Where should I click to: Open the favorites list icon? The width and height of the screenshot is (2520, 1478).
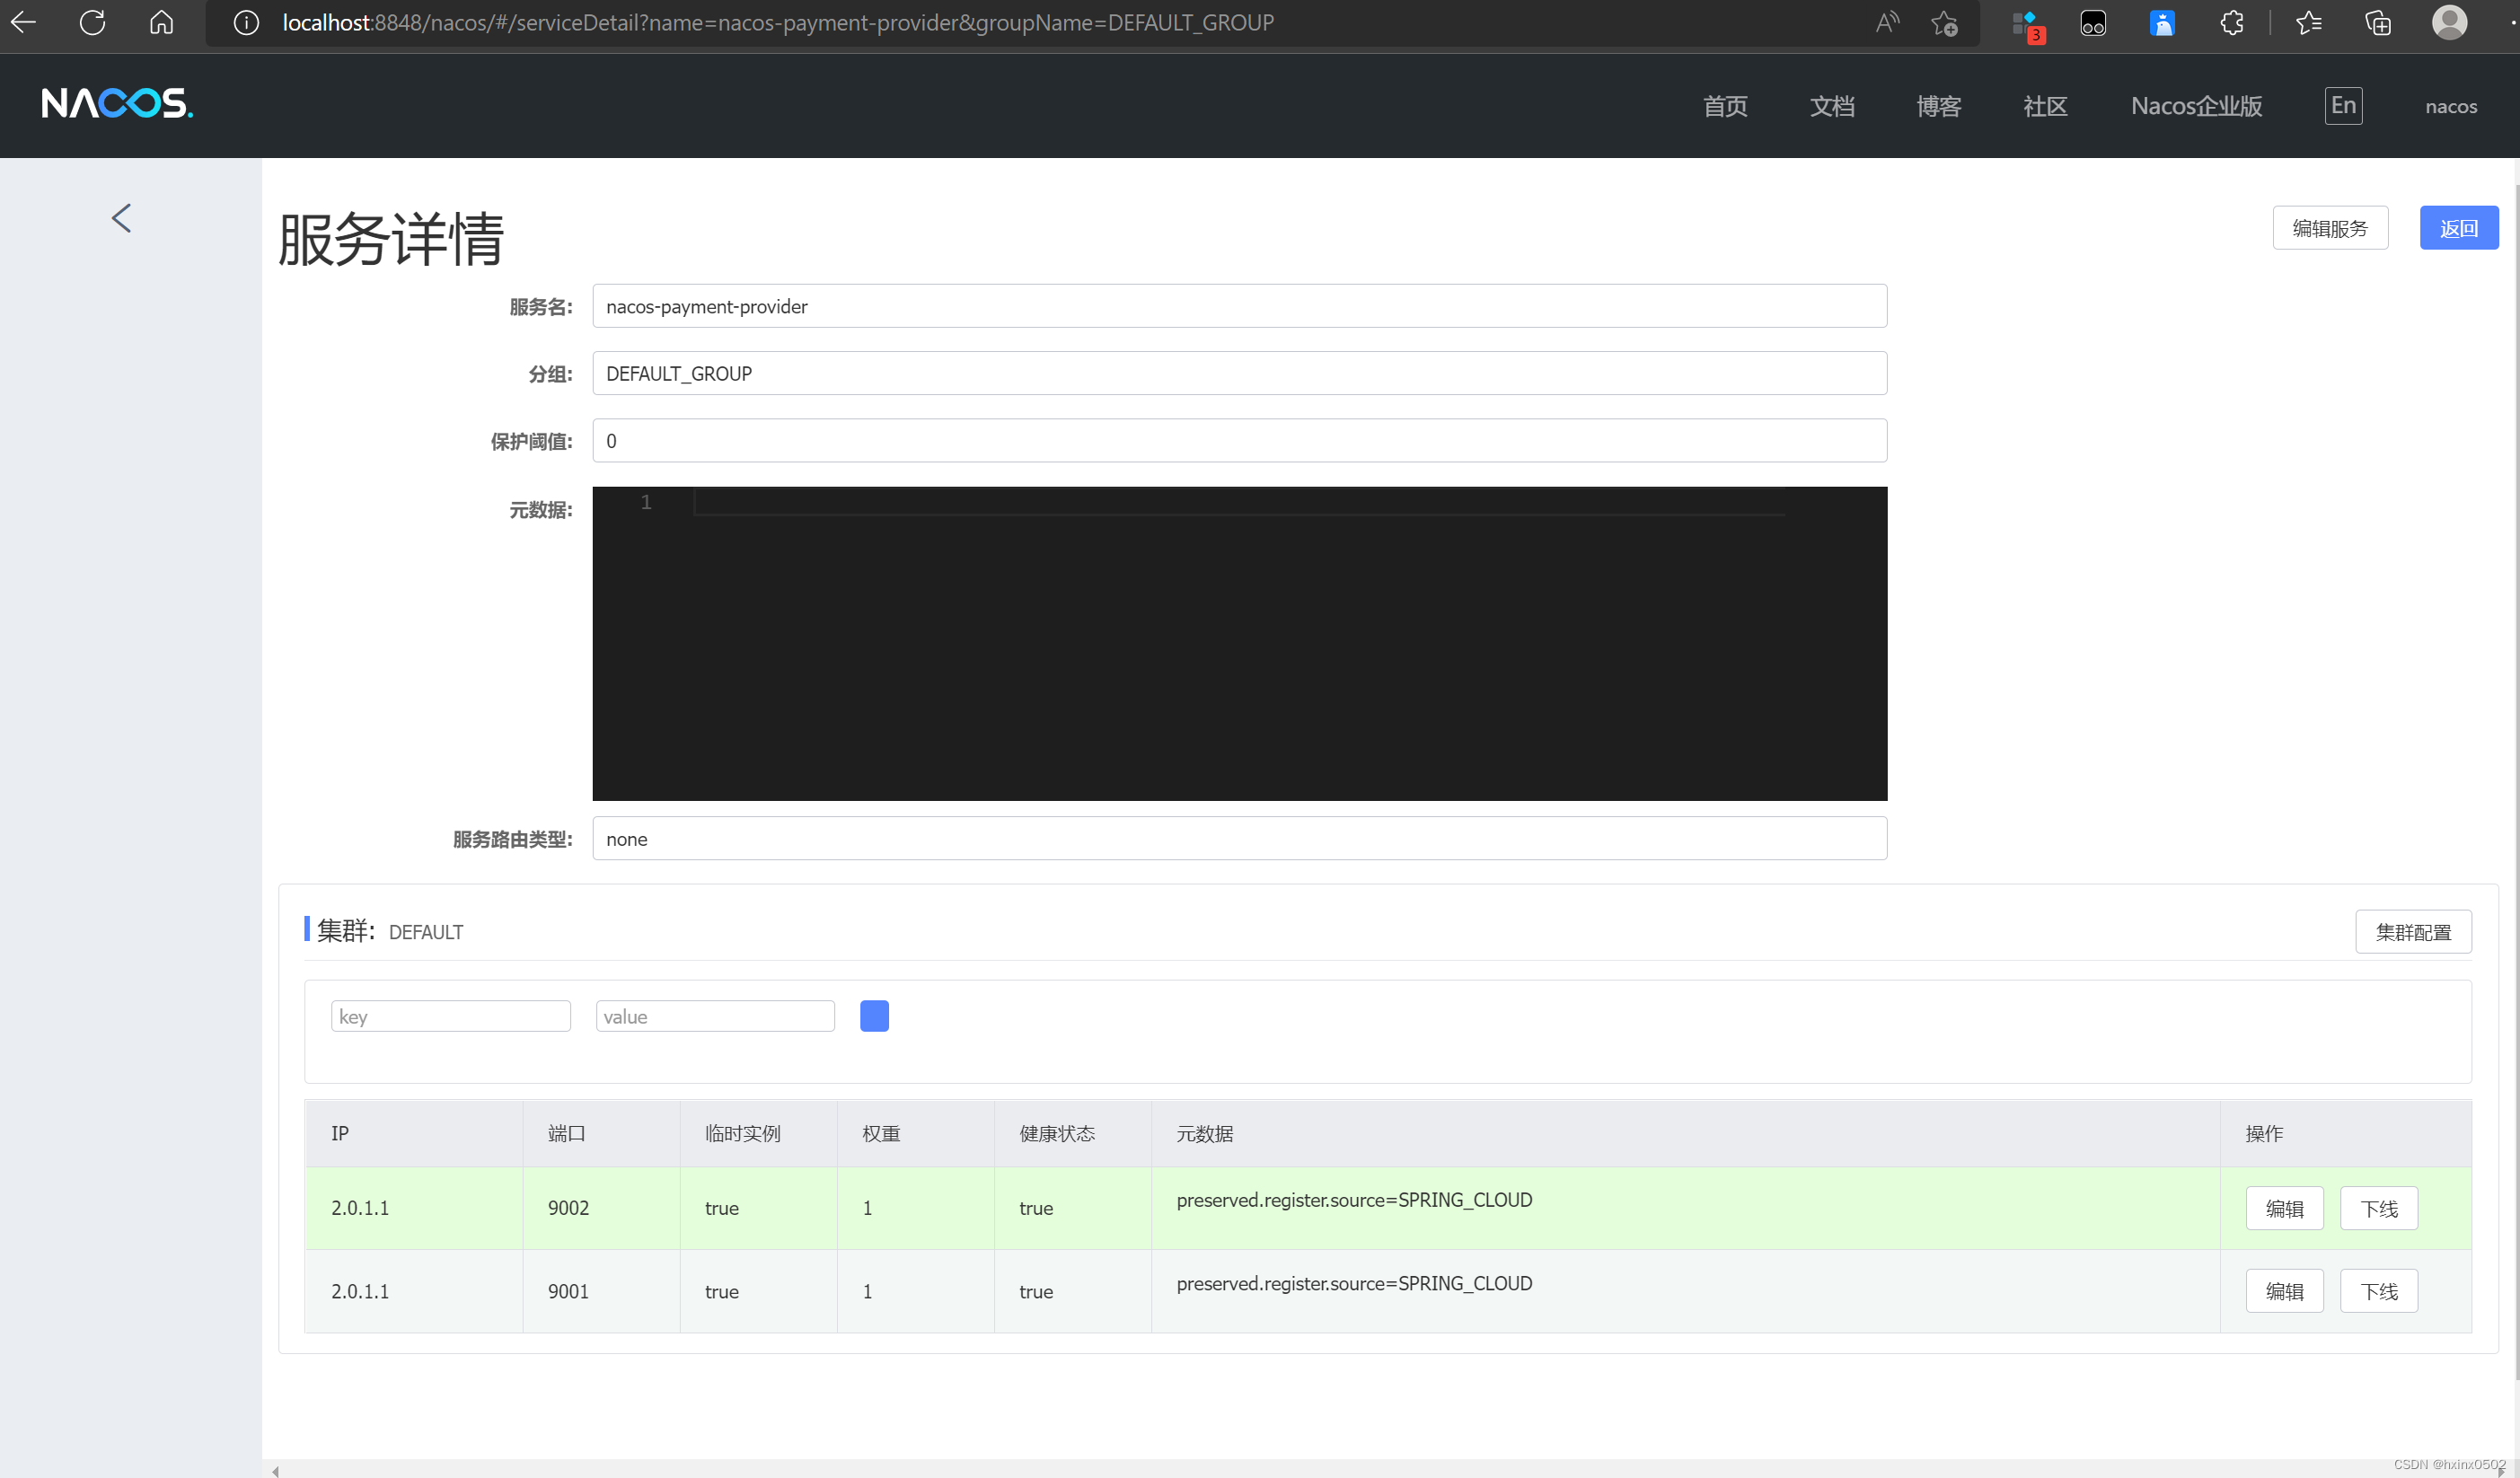(x=2309, y=22)
